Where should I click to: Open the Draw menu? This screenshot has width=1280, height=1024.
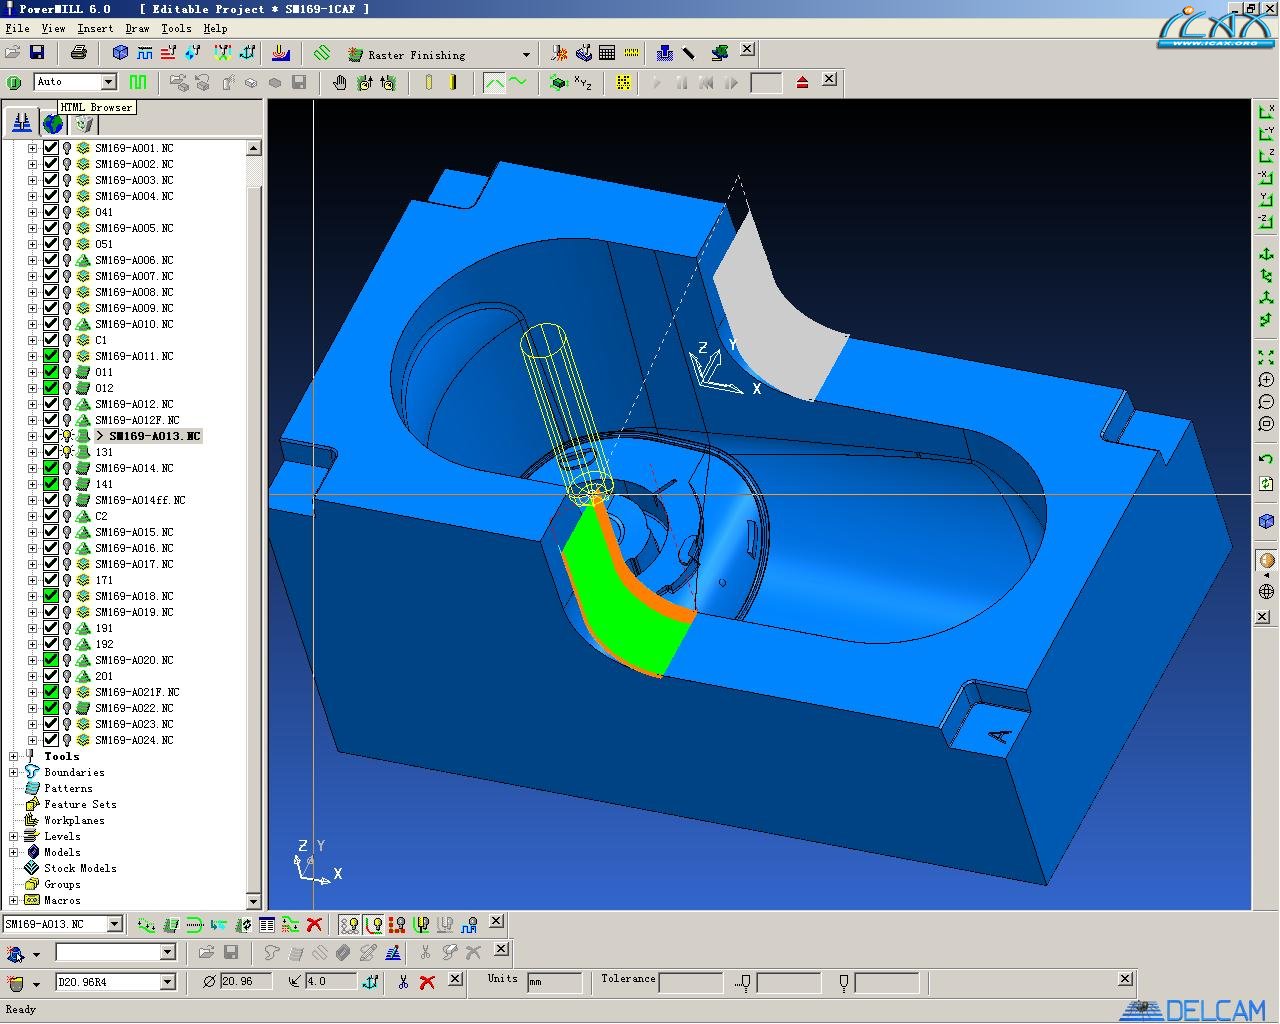pos(137,29)
